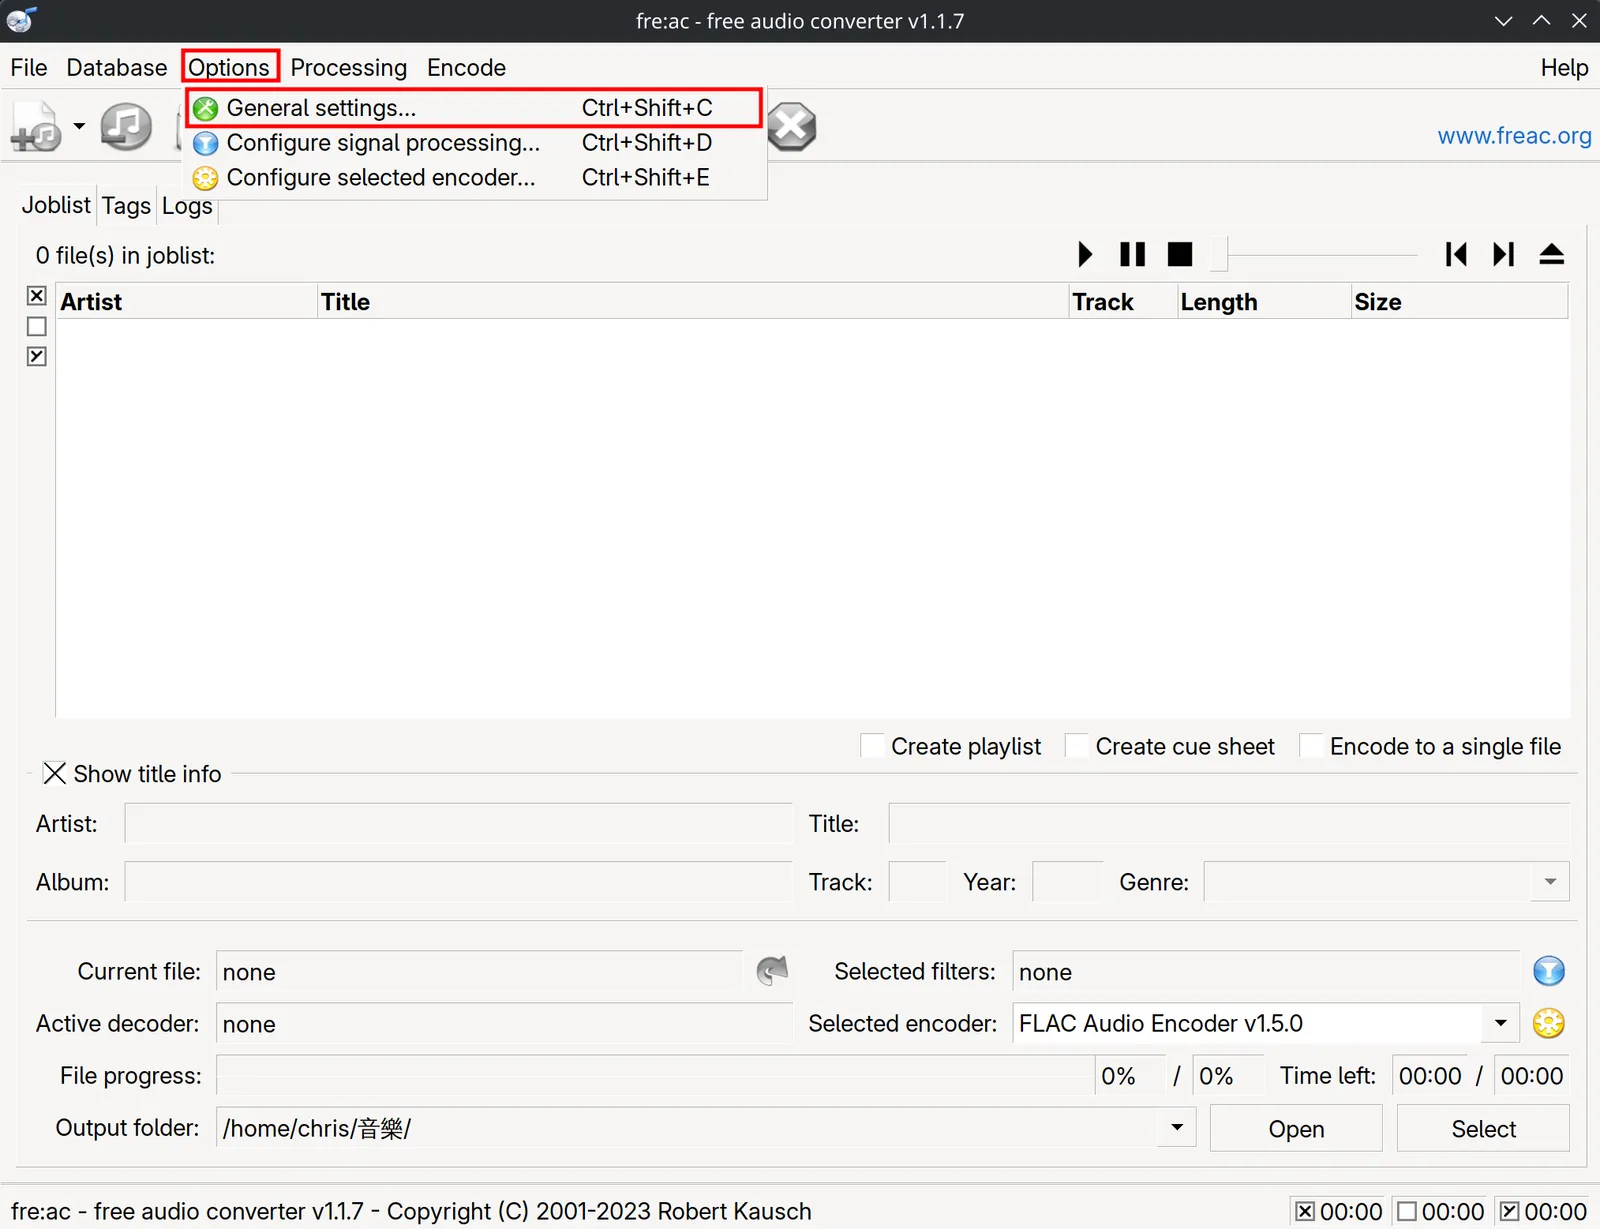
Task: Sort joblist by Track column
Action: coord(1123,302)
